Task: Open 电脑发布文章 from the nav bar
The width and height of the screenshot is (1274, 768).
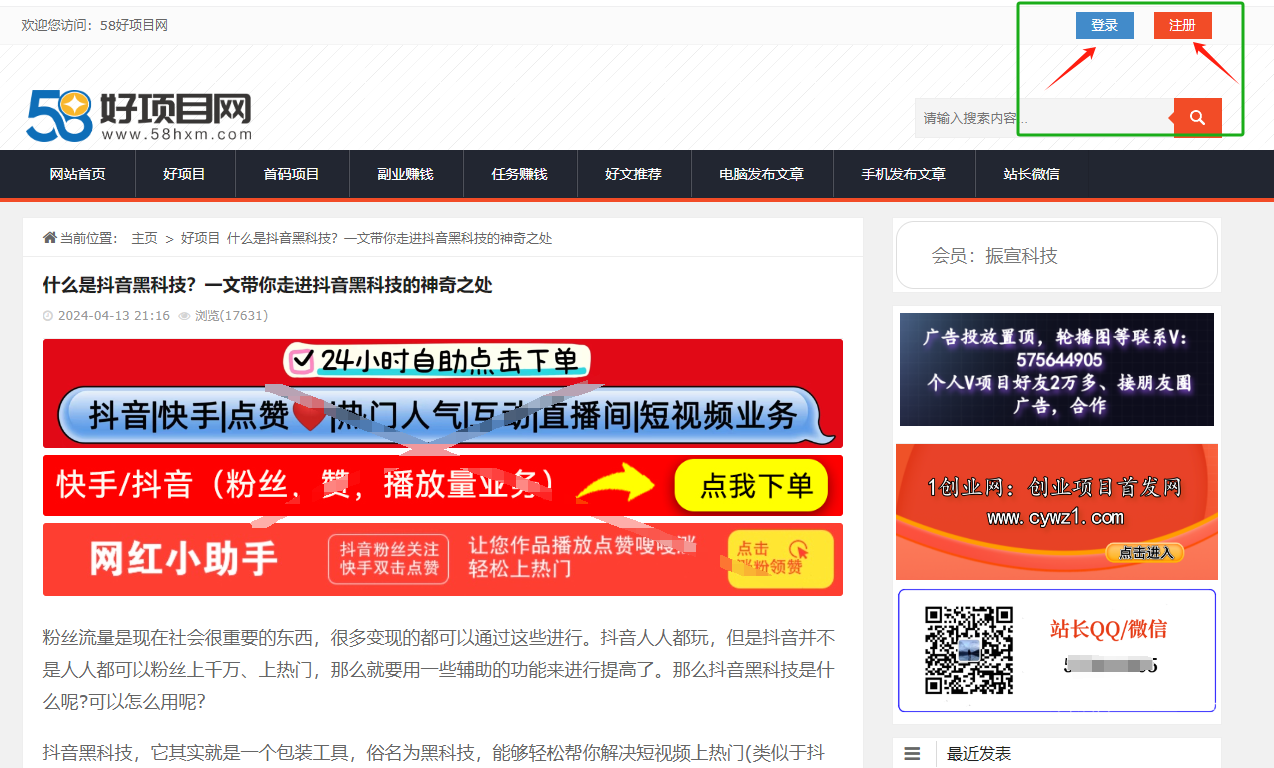Action: (x=762, y=174)
